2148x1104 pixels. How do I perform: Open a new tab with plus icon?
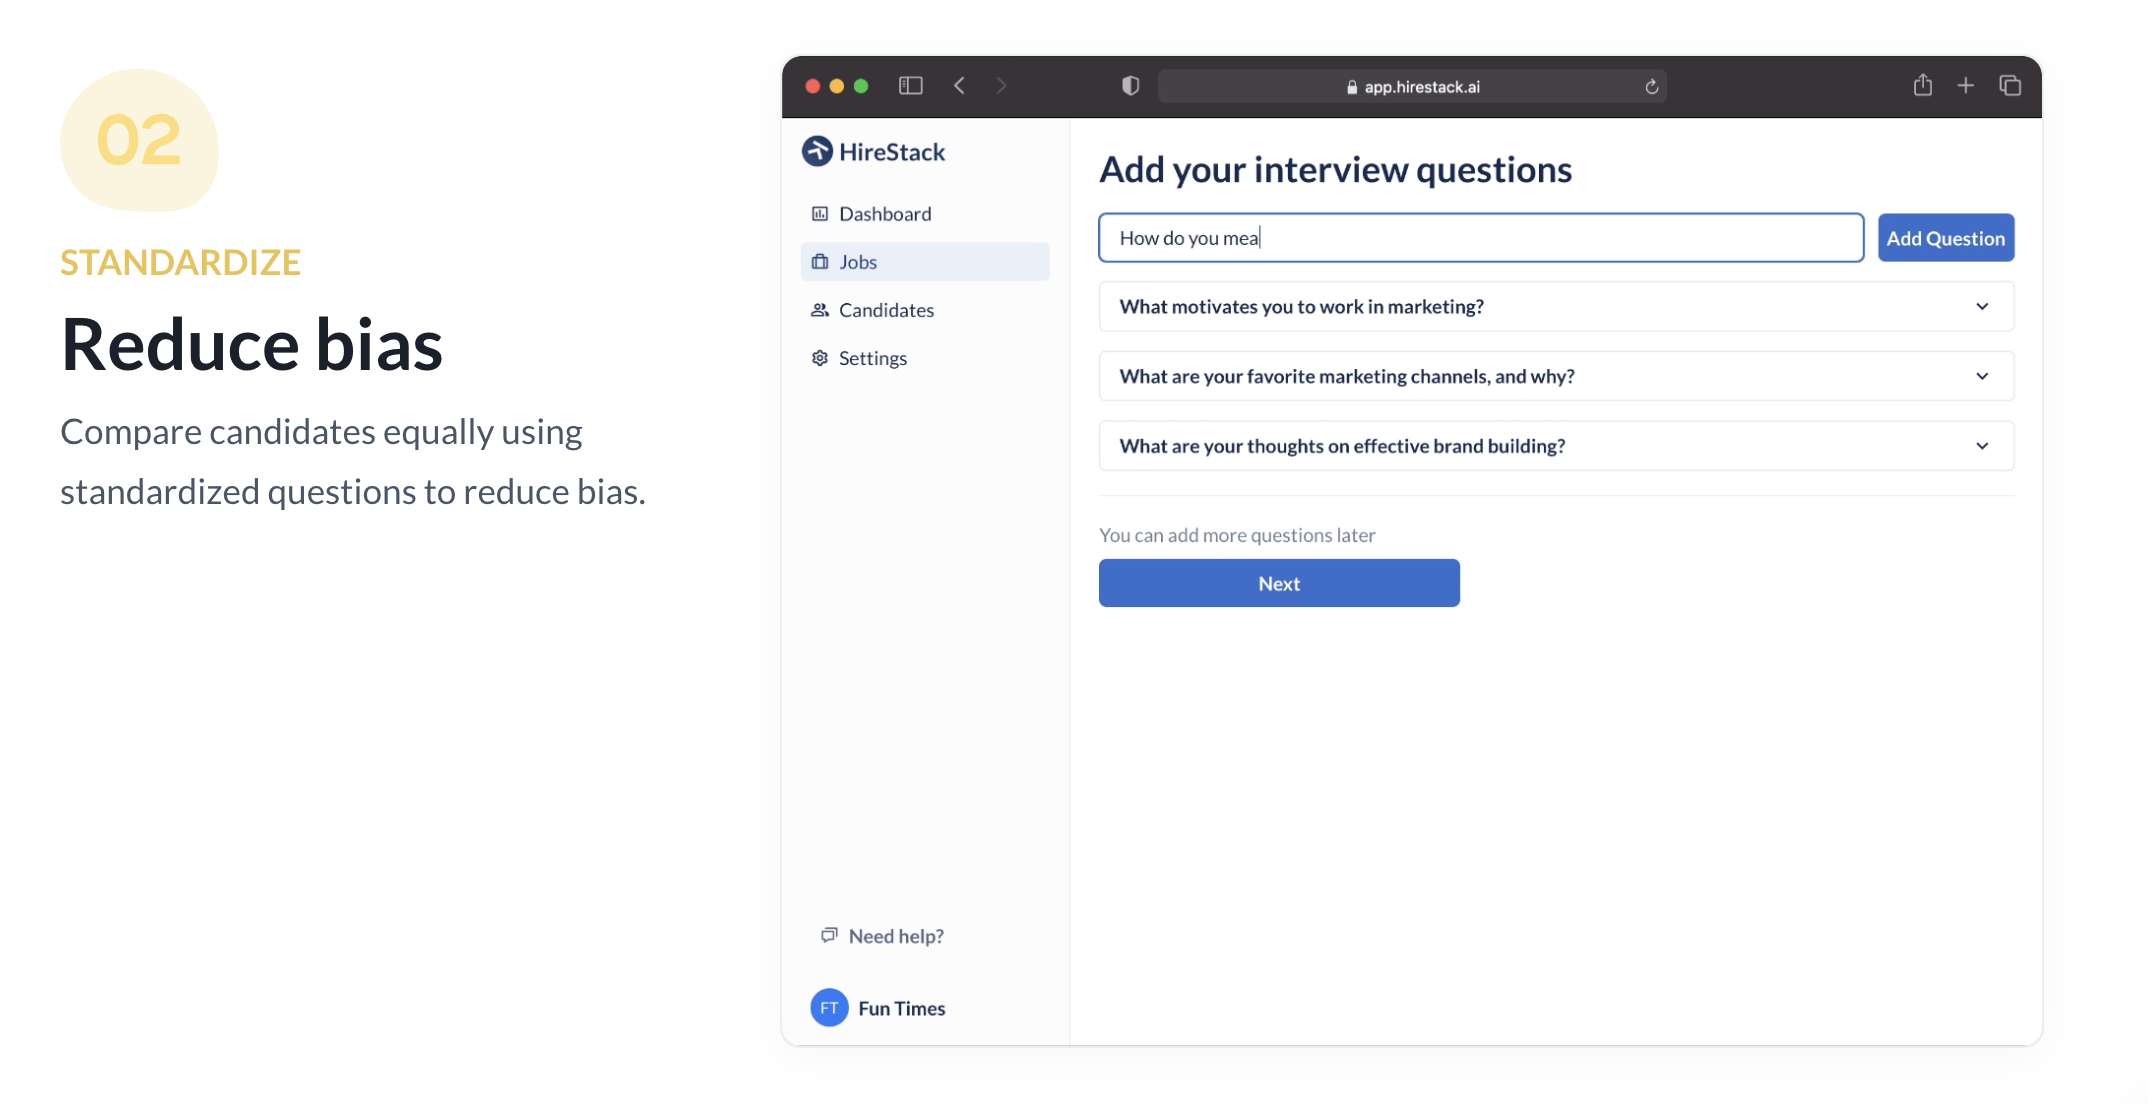coord(1965,86)
